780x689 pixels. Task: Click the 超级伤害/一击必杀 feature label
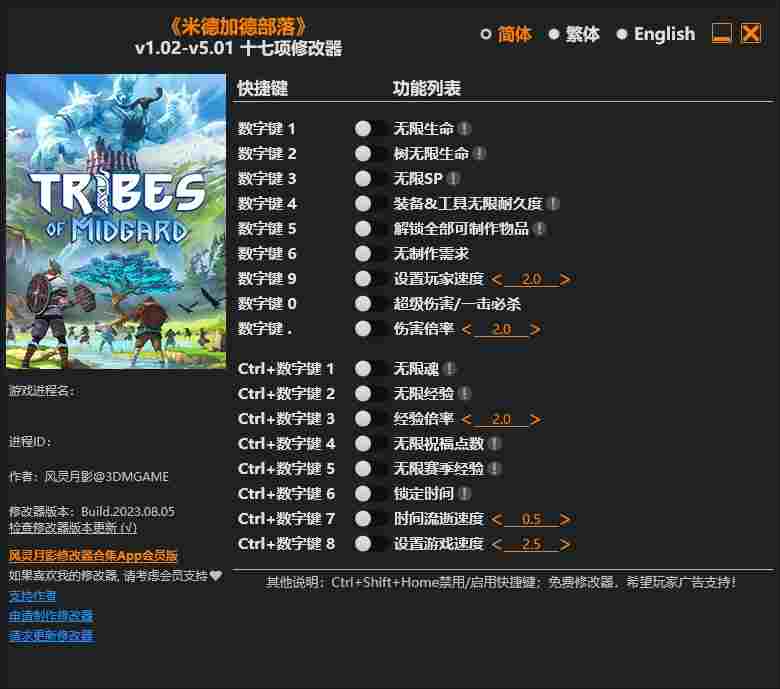pos(457,303)
